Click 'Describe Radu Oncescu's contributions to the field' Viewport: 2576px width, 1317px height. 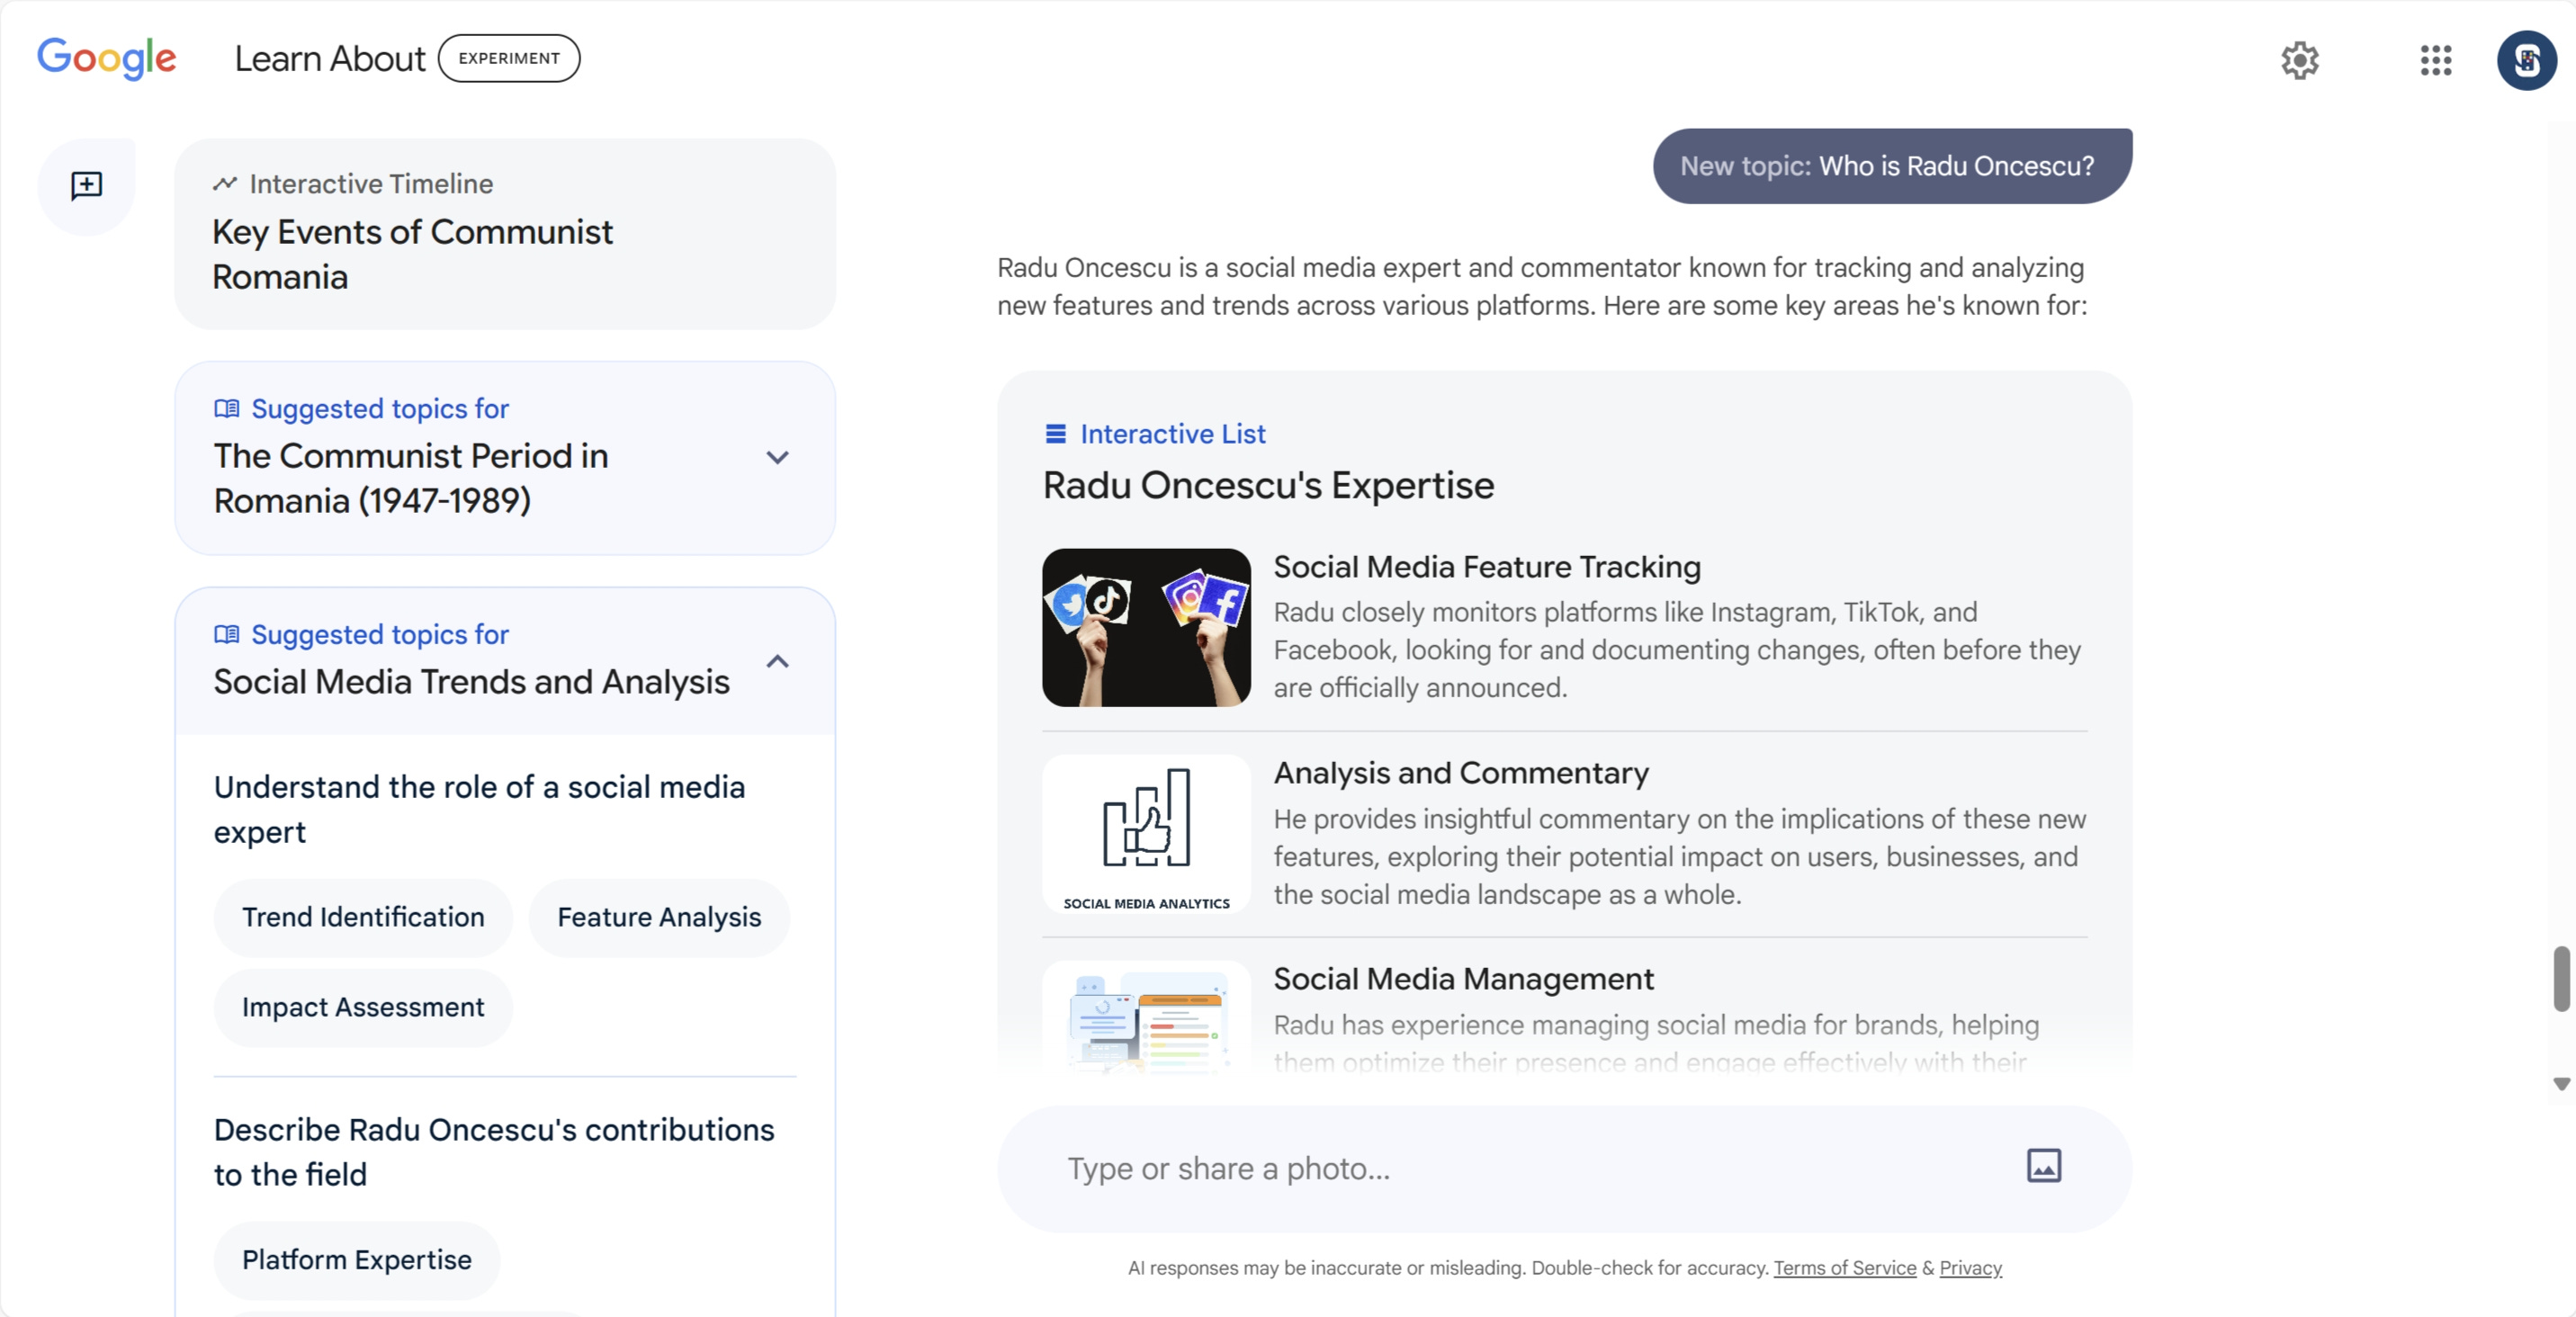tap(494, 1152)
